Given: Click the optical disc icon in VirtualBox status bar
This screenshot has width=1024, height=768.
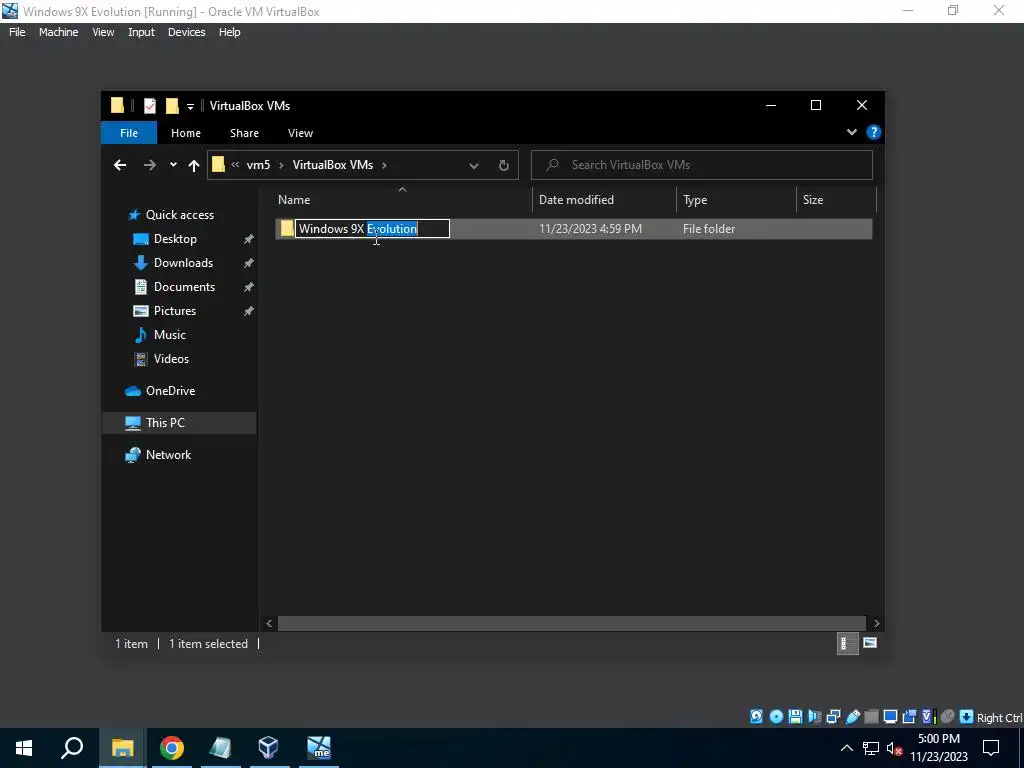Looking at the screenshot, I should (776, 716).
